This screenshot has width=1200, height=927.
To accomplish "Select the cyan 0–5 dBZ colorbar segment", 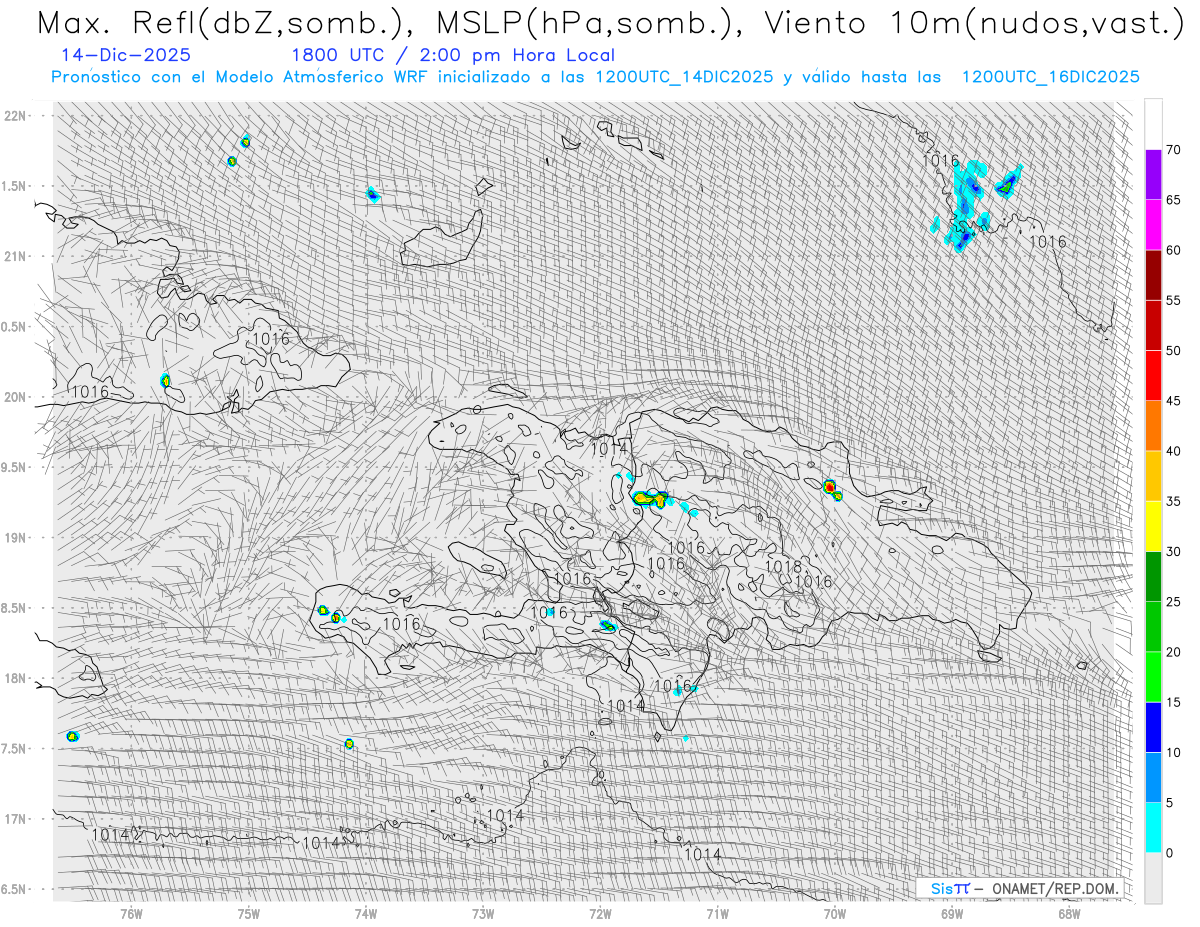I will 1153,828.
